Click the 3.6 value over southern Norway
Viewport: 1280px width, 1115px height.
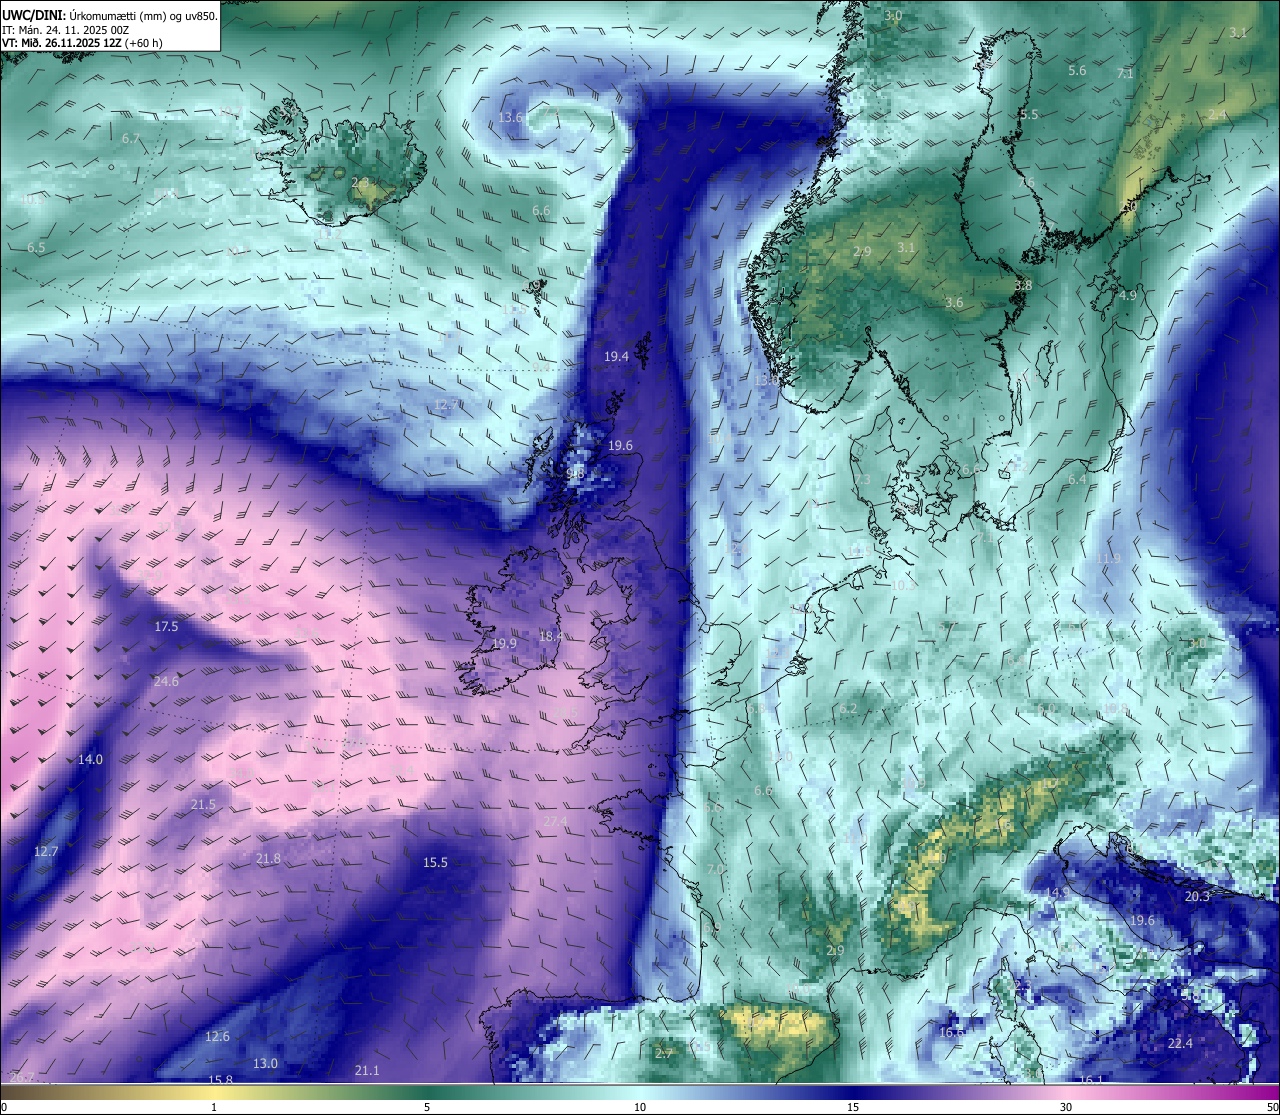954,303
